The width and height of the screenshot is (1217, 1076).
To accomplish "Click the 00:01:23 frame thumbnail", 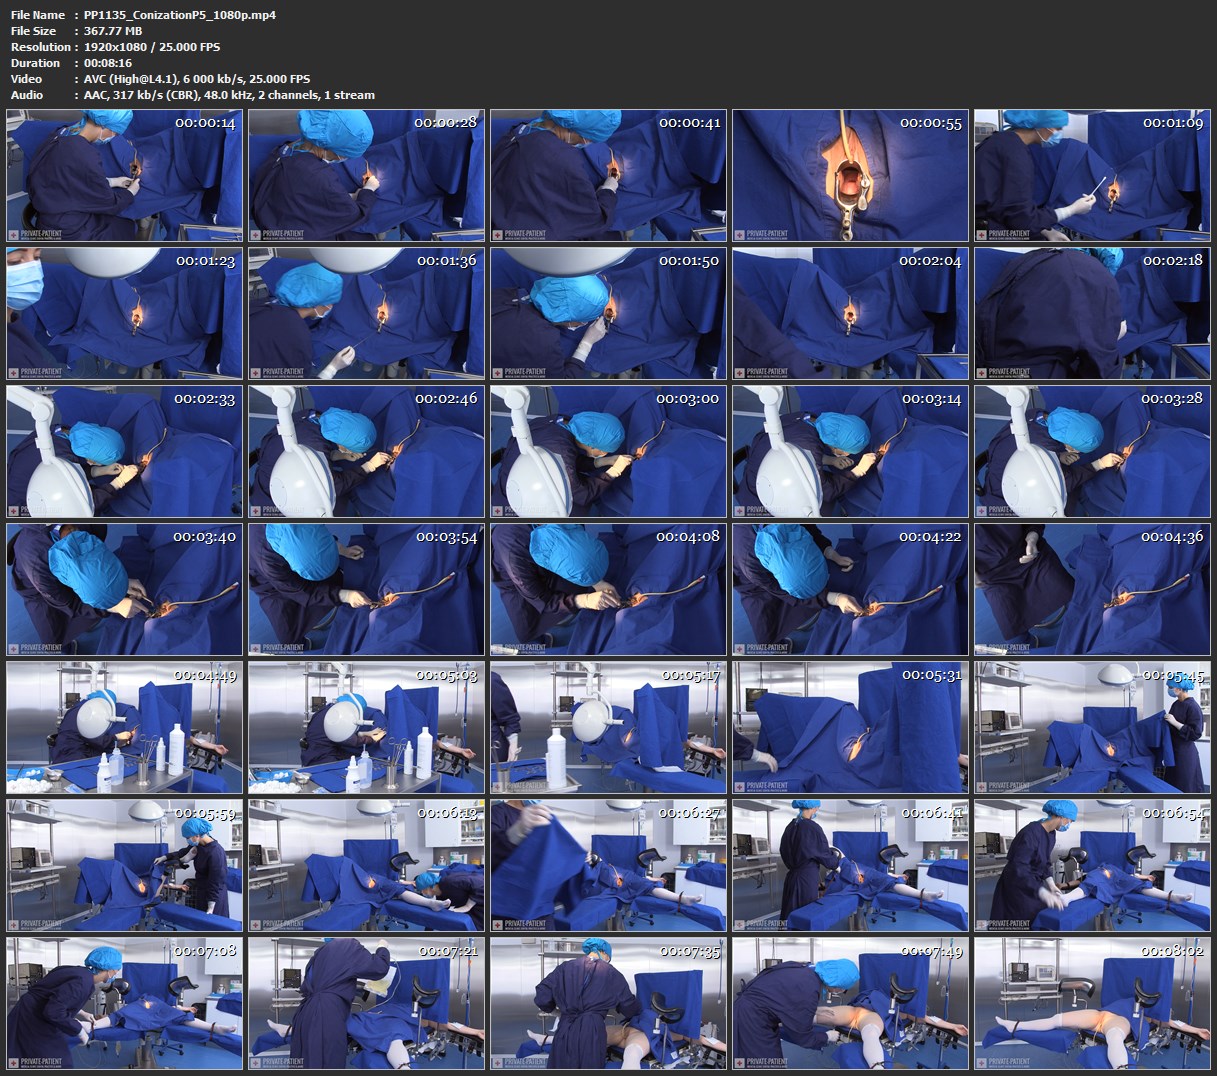I will click(x=124, y=313).
